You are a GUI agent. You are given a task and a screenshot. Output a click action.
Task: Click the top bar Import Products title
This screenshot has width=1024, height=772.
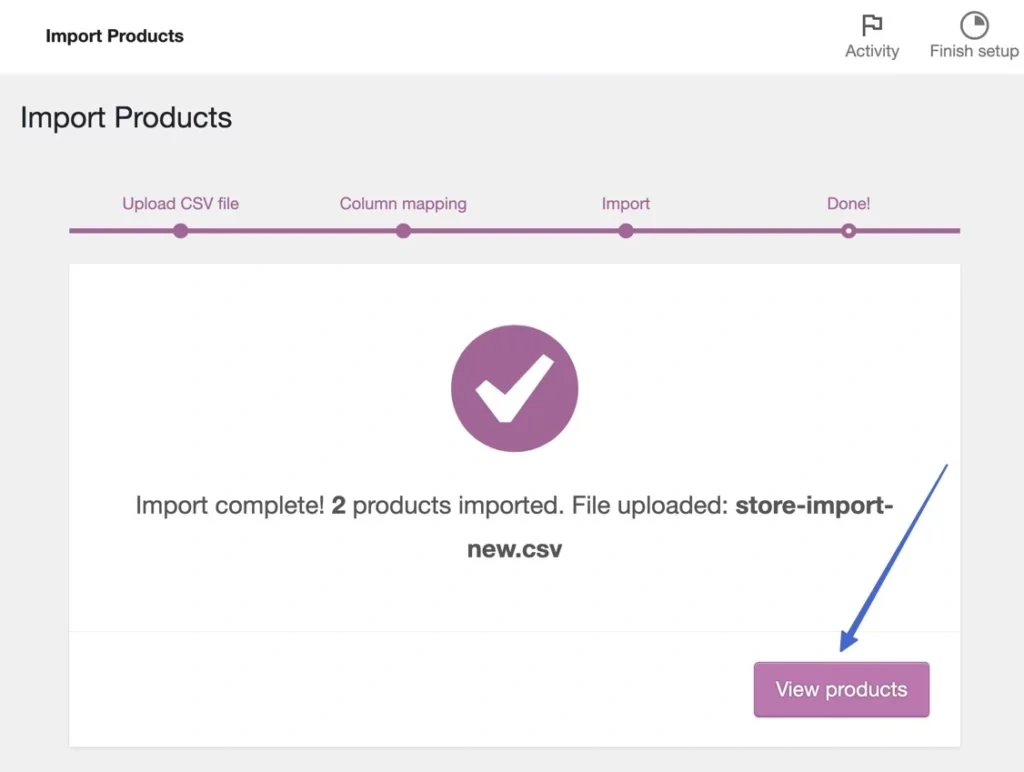pos(115,36)
